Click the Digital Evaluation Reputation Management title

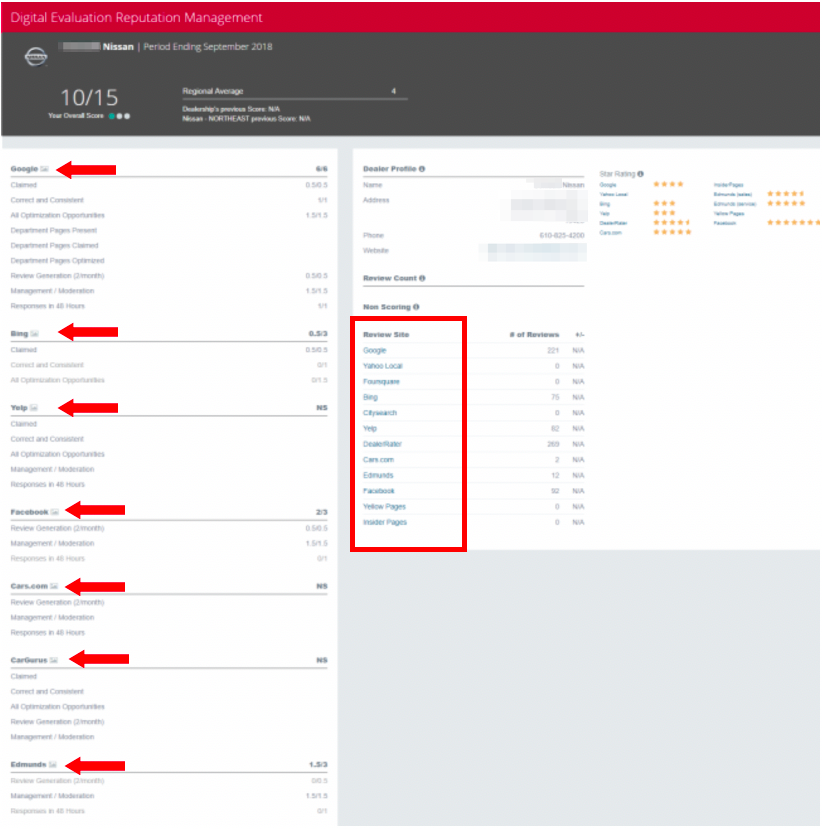[x=136, y=17]
